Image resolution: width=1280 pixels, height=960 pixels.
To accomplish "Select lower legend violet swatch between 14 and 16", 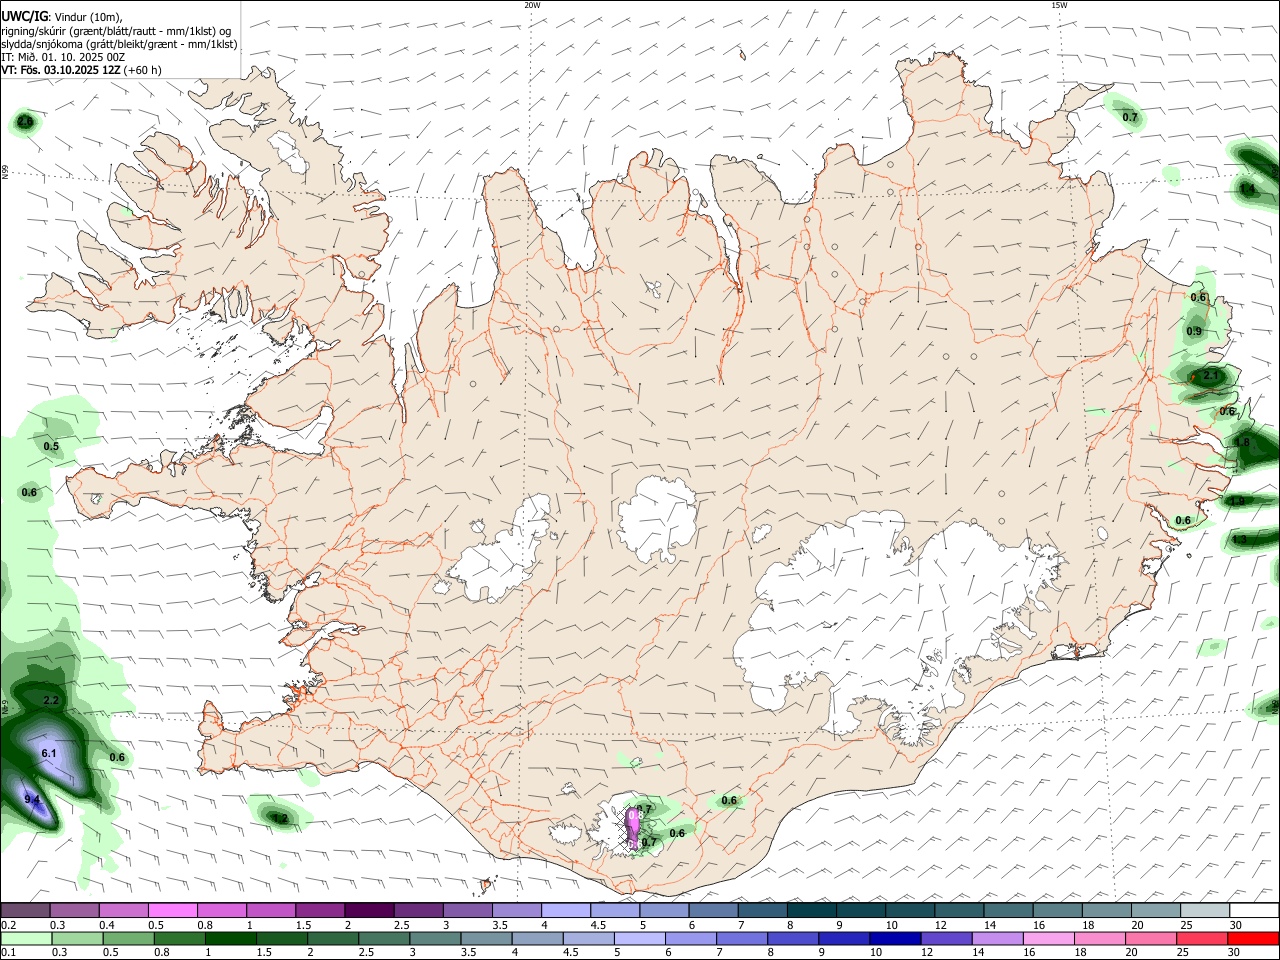I will pyautogui.click(x=998, y=938).
